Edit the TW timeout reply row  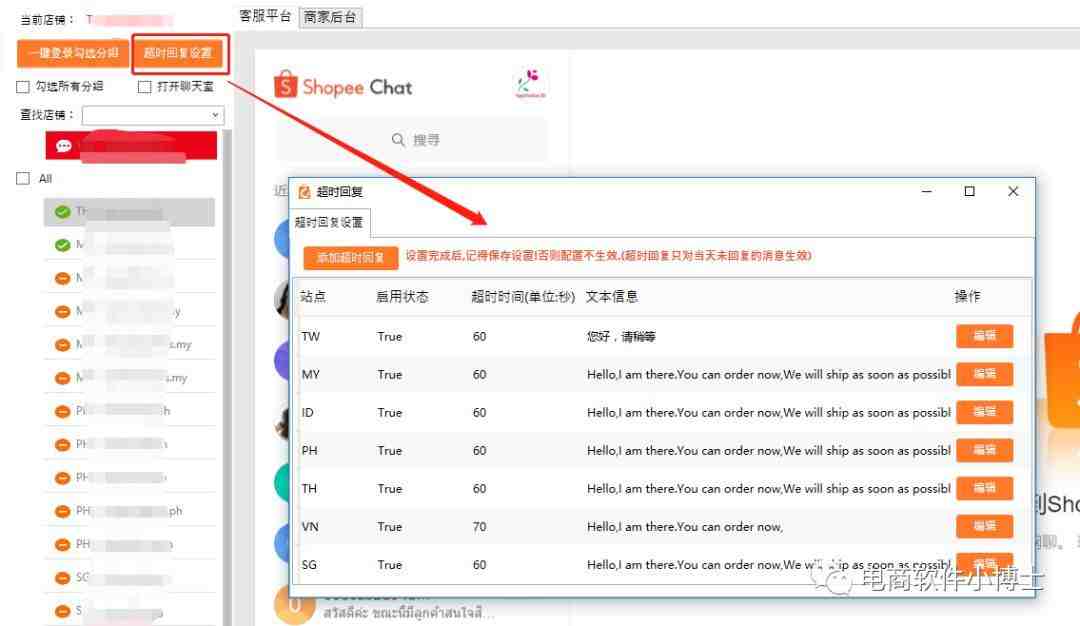click(x=984, y=336)
